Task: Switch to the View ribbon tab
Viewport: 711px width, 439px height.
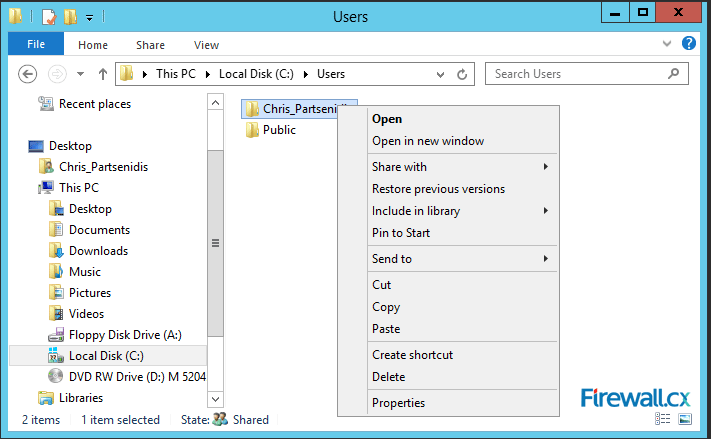Action: (x=206, y=45)
